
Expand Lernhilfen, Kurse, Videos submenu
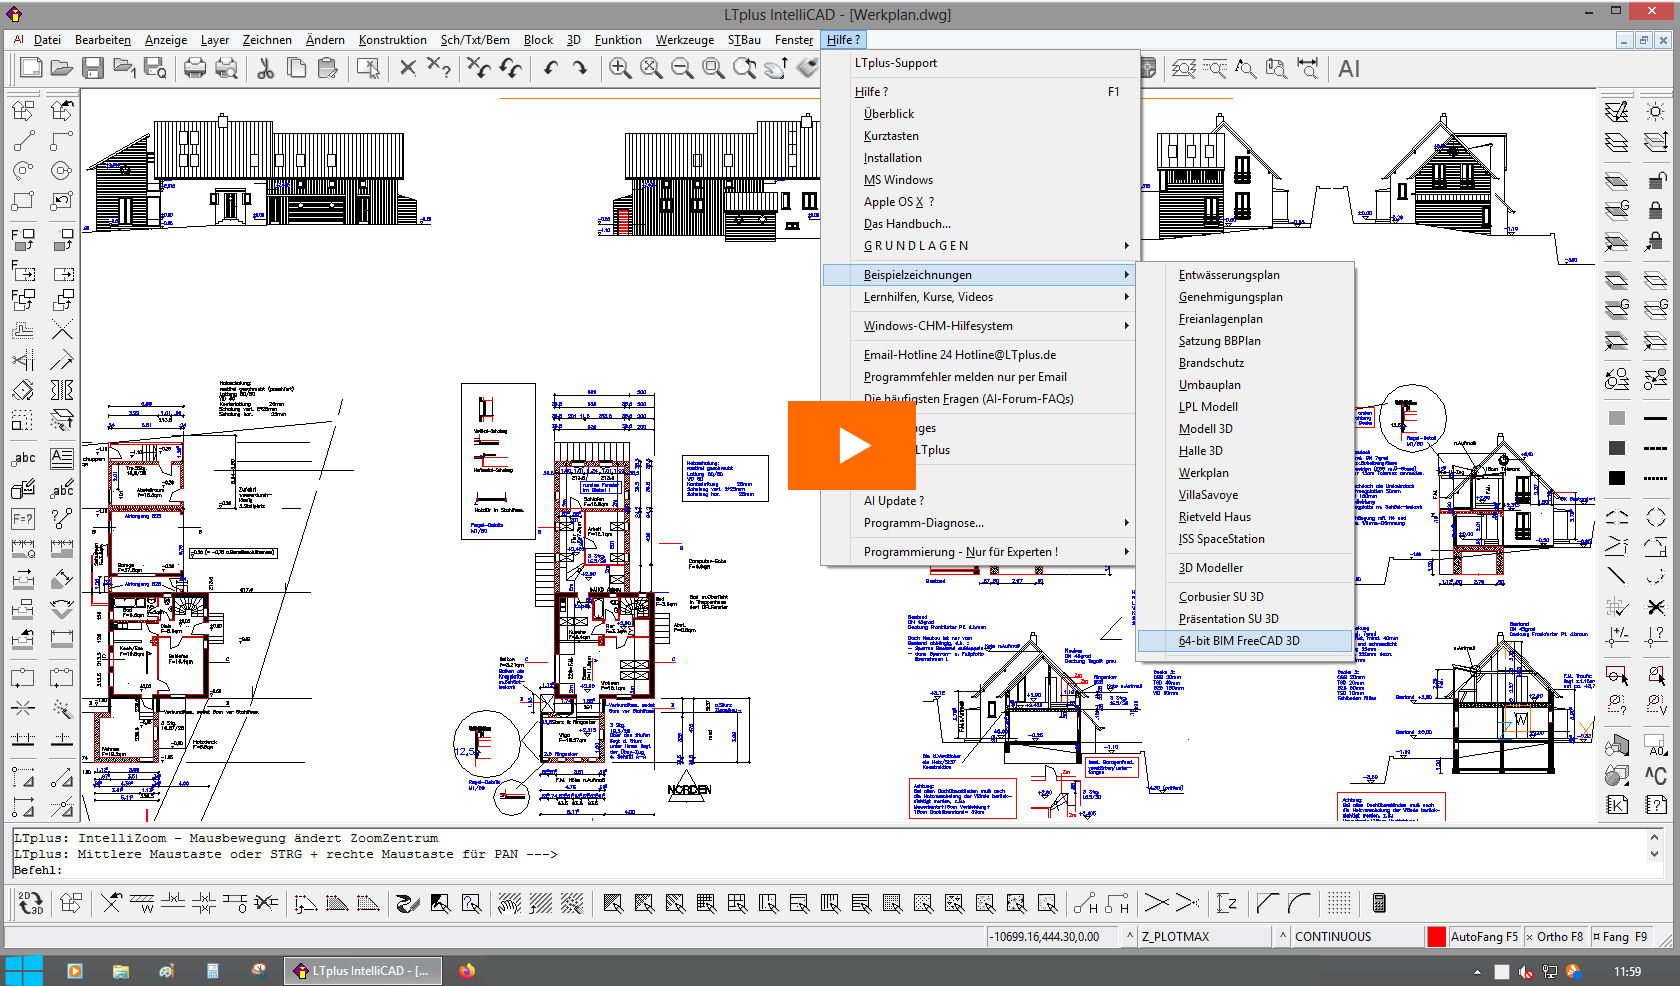[x=979, y=297]
